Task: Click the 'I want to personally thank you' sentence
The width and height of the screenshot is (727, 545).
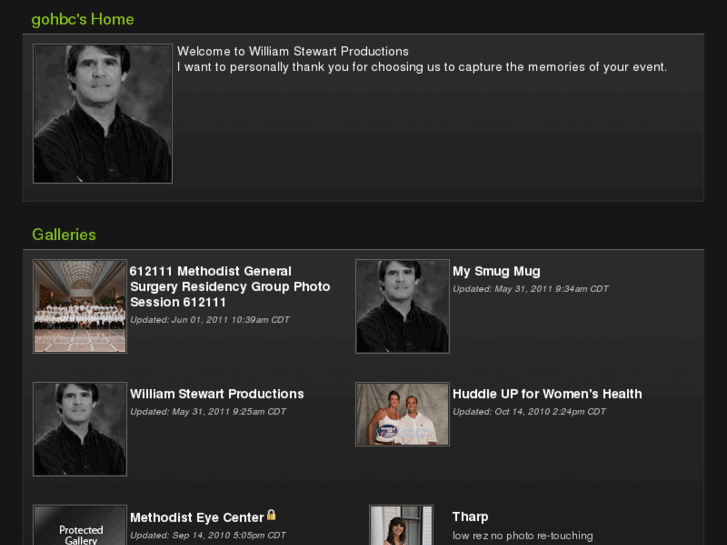Action: click(x=422, y=67)
